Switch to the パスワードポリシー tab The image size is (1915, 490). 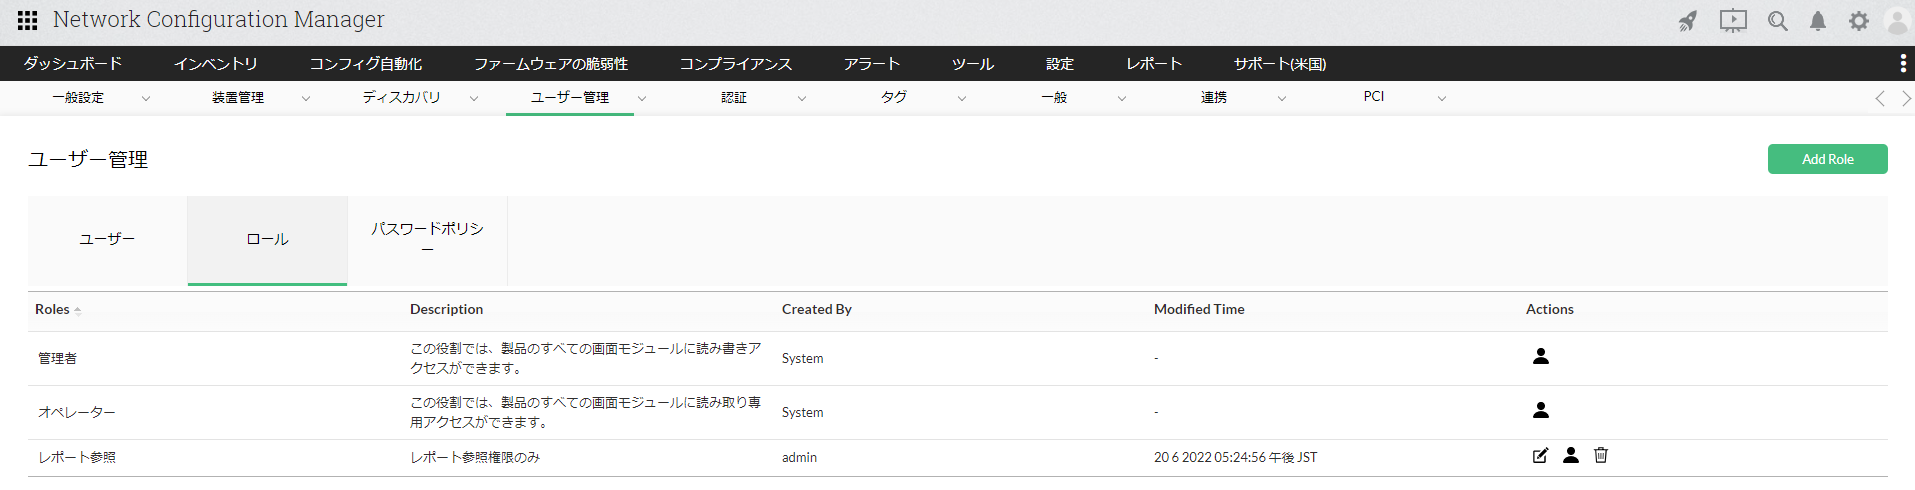click(x=427, y=239)
